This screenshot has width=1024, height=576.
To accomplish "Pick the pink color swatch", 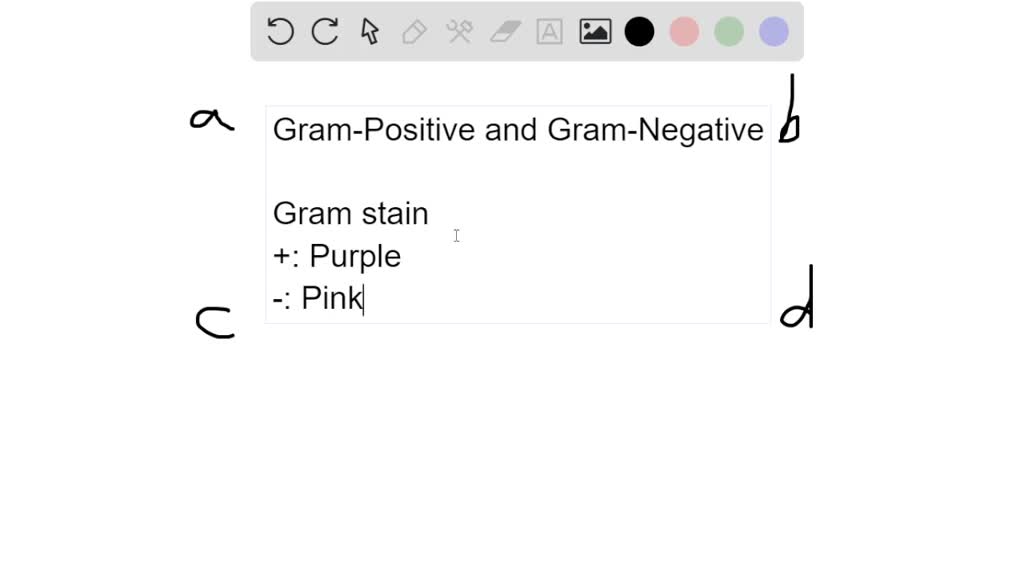I will pyautogui.click(x=684, y=31).
